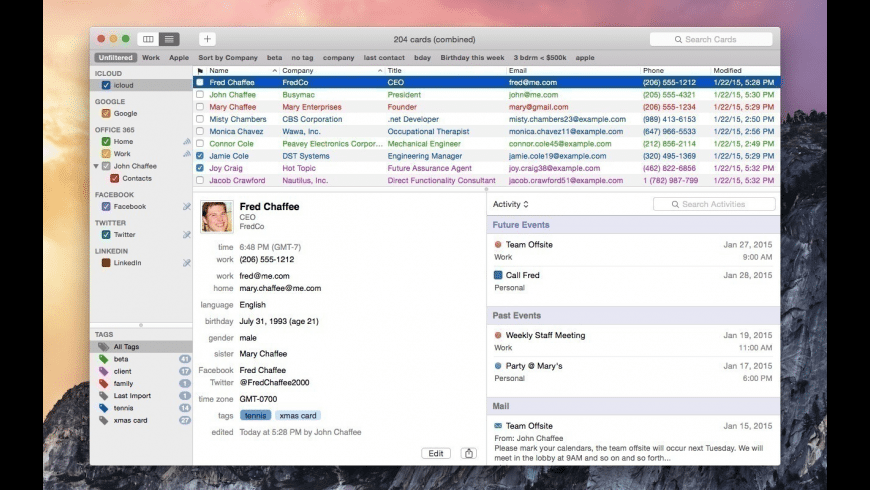
Task: Select the Jacob Crawford contact row
Action: tap(487, 180)
